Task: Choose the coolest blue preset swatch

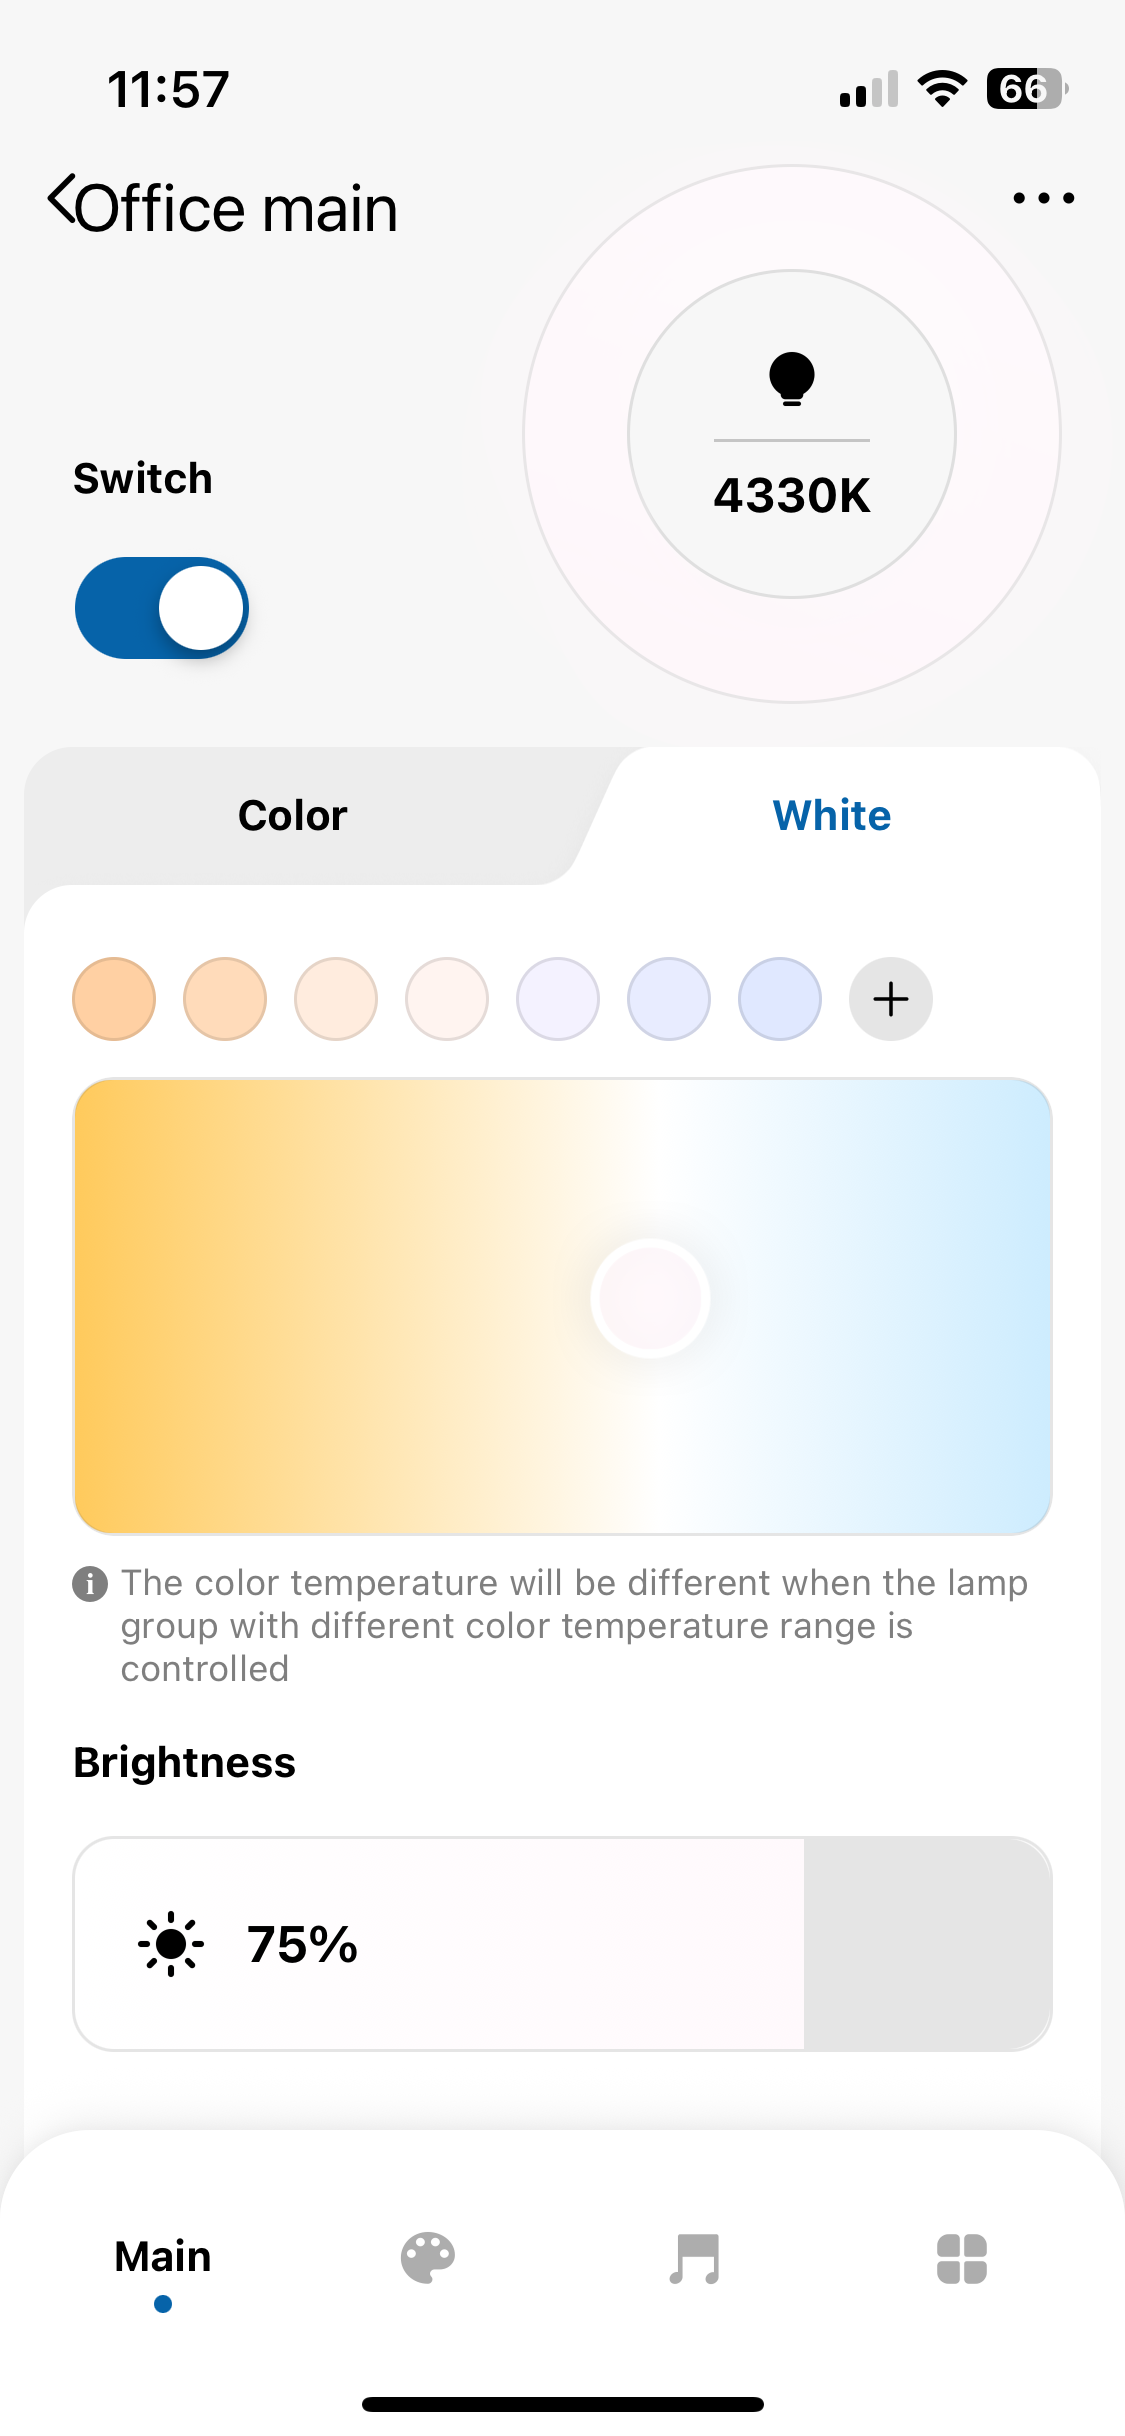Action: coord(780,999)
